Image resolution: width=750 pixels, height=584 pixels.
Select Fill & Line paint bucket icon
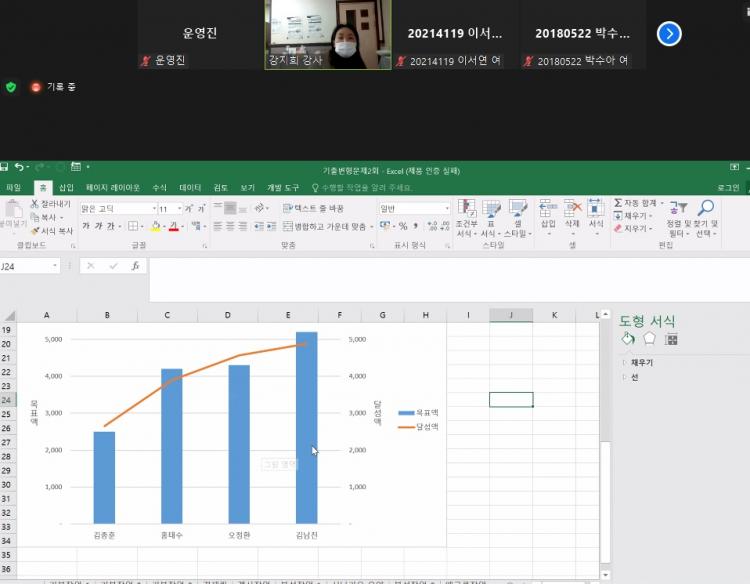click(x=628, y=339)
